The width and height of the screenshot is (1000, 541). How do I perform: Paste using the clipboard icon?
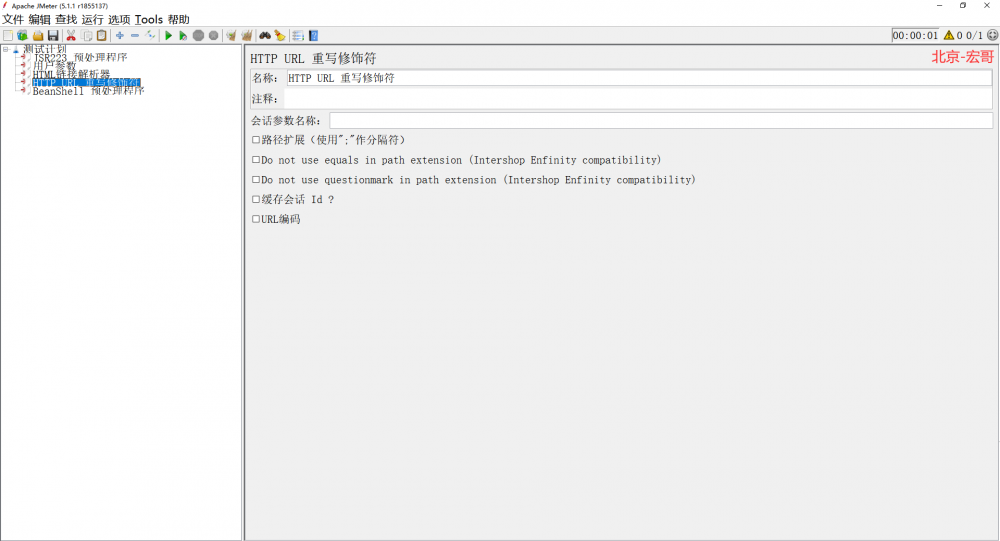(101, 36)
